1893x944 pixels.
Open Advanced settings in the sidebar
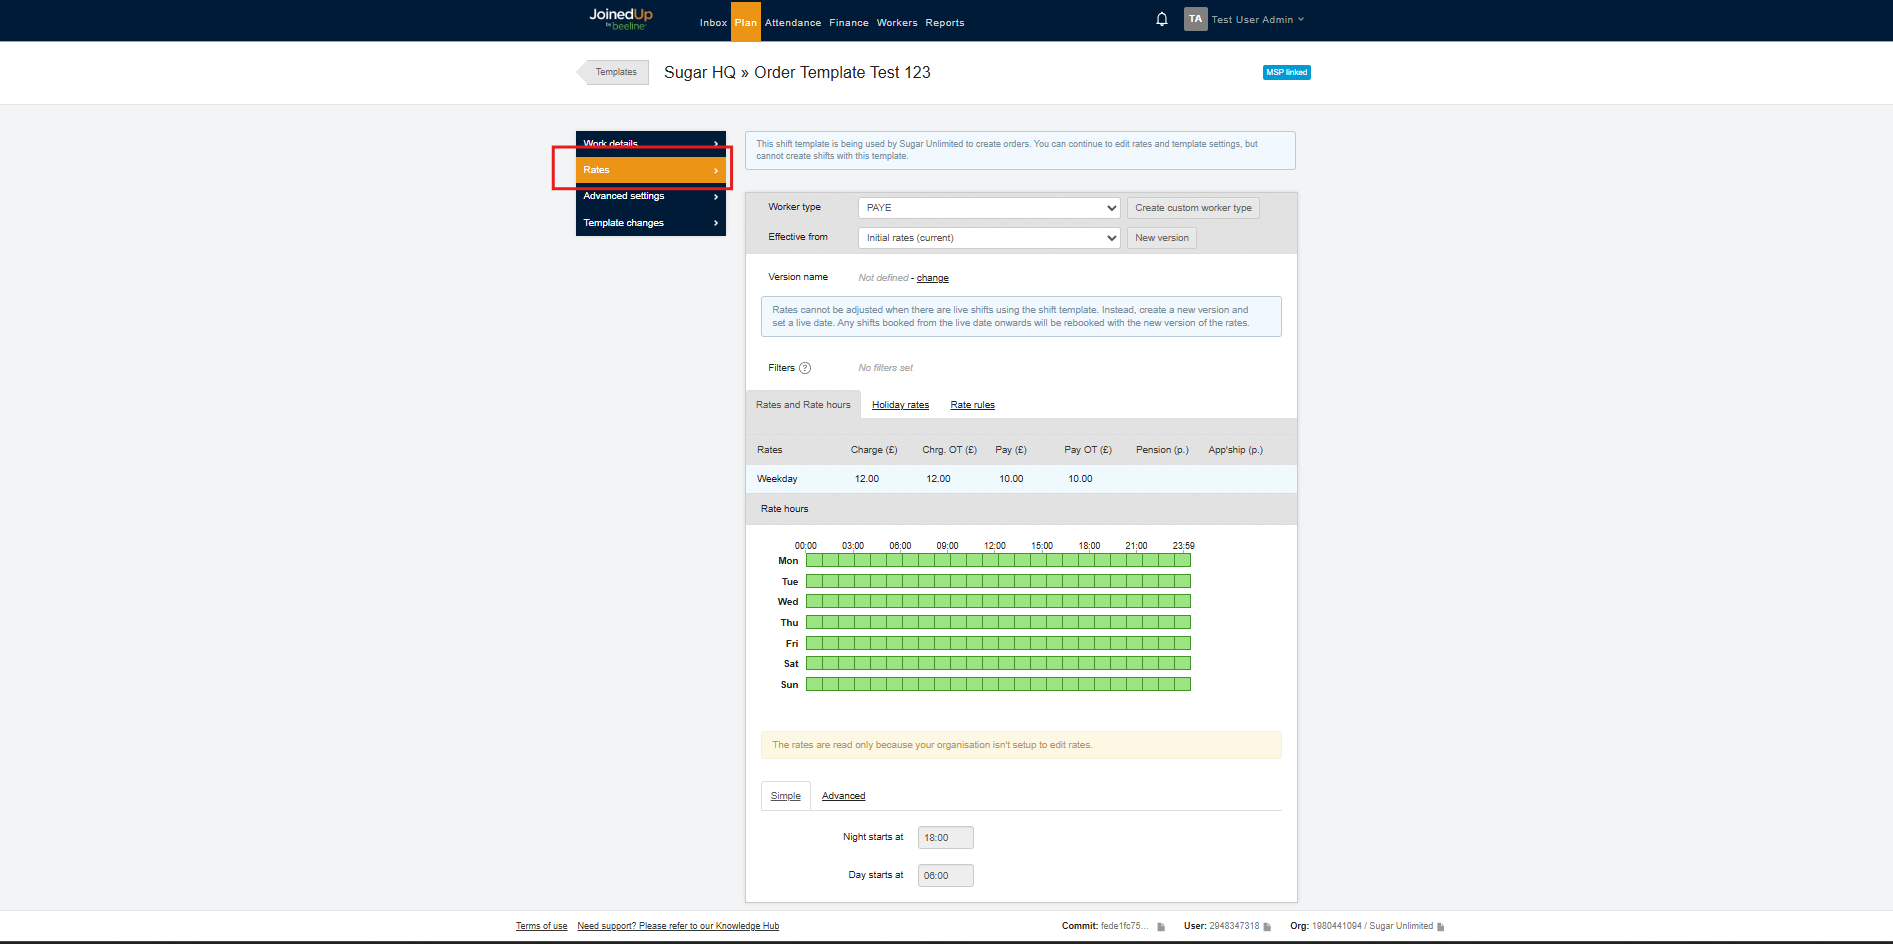tap(650, 196)
